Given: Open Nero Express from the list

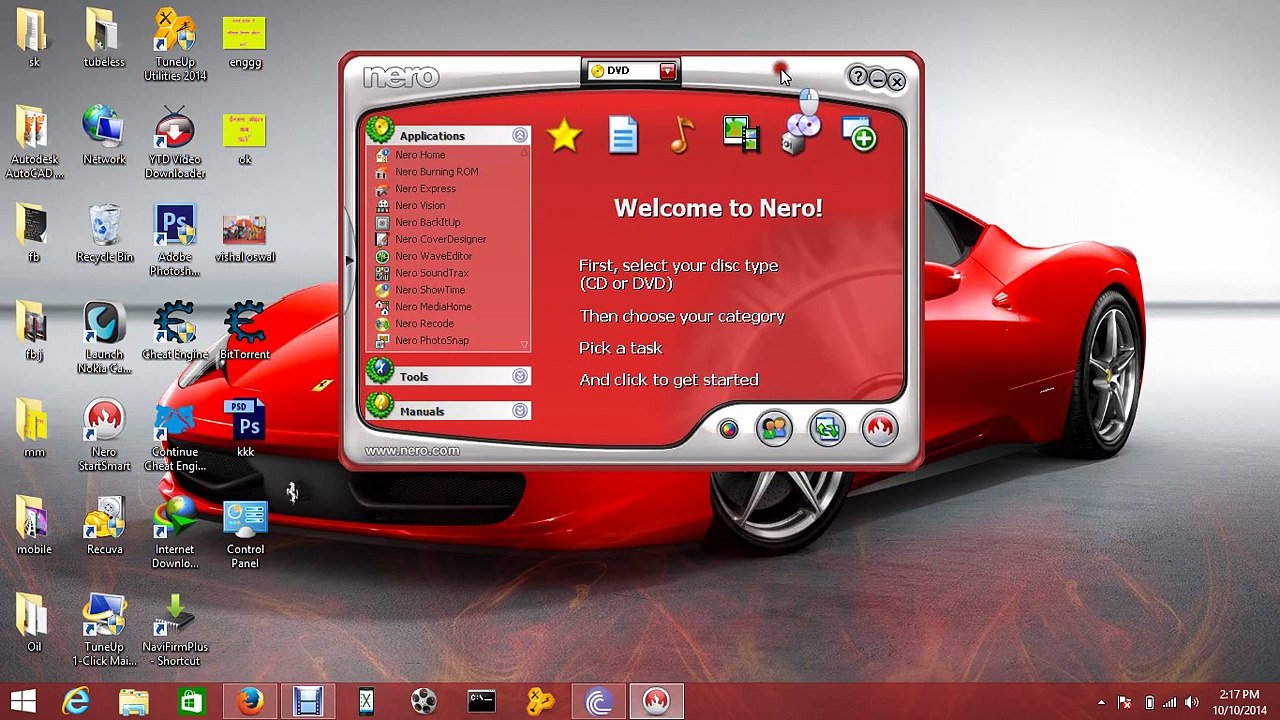Looking at the screenshot, I should tap(425, 189).
